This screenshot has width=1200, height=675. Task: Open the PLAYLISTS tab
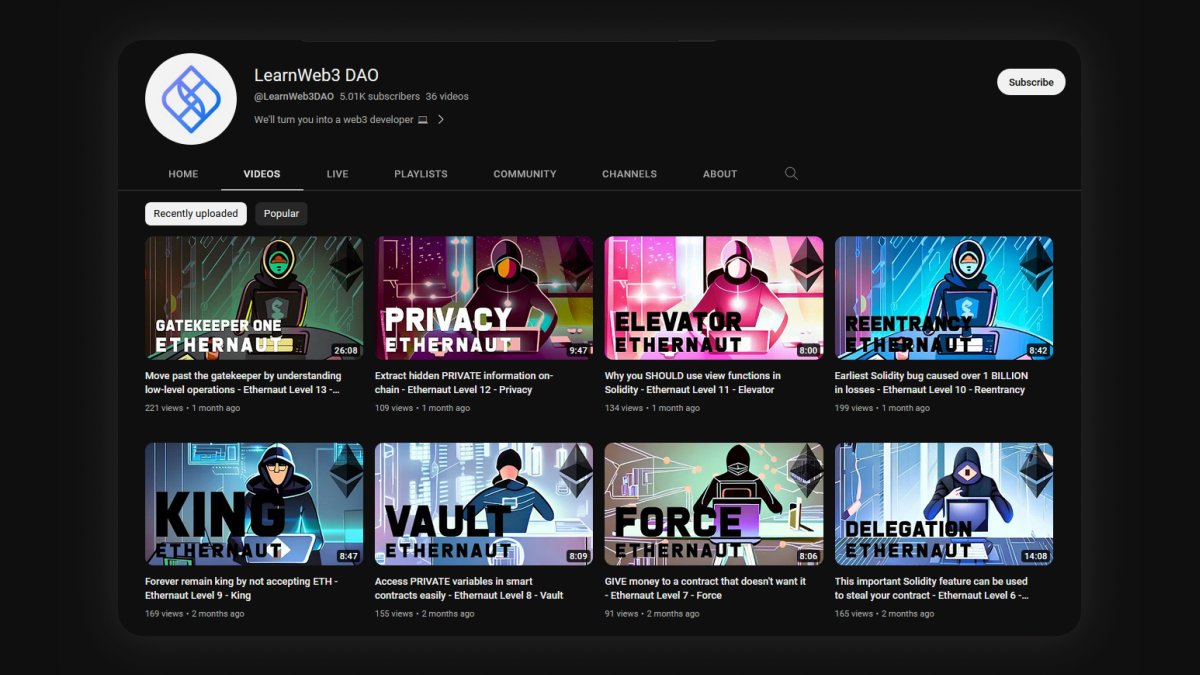[x=421, y=174]
